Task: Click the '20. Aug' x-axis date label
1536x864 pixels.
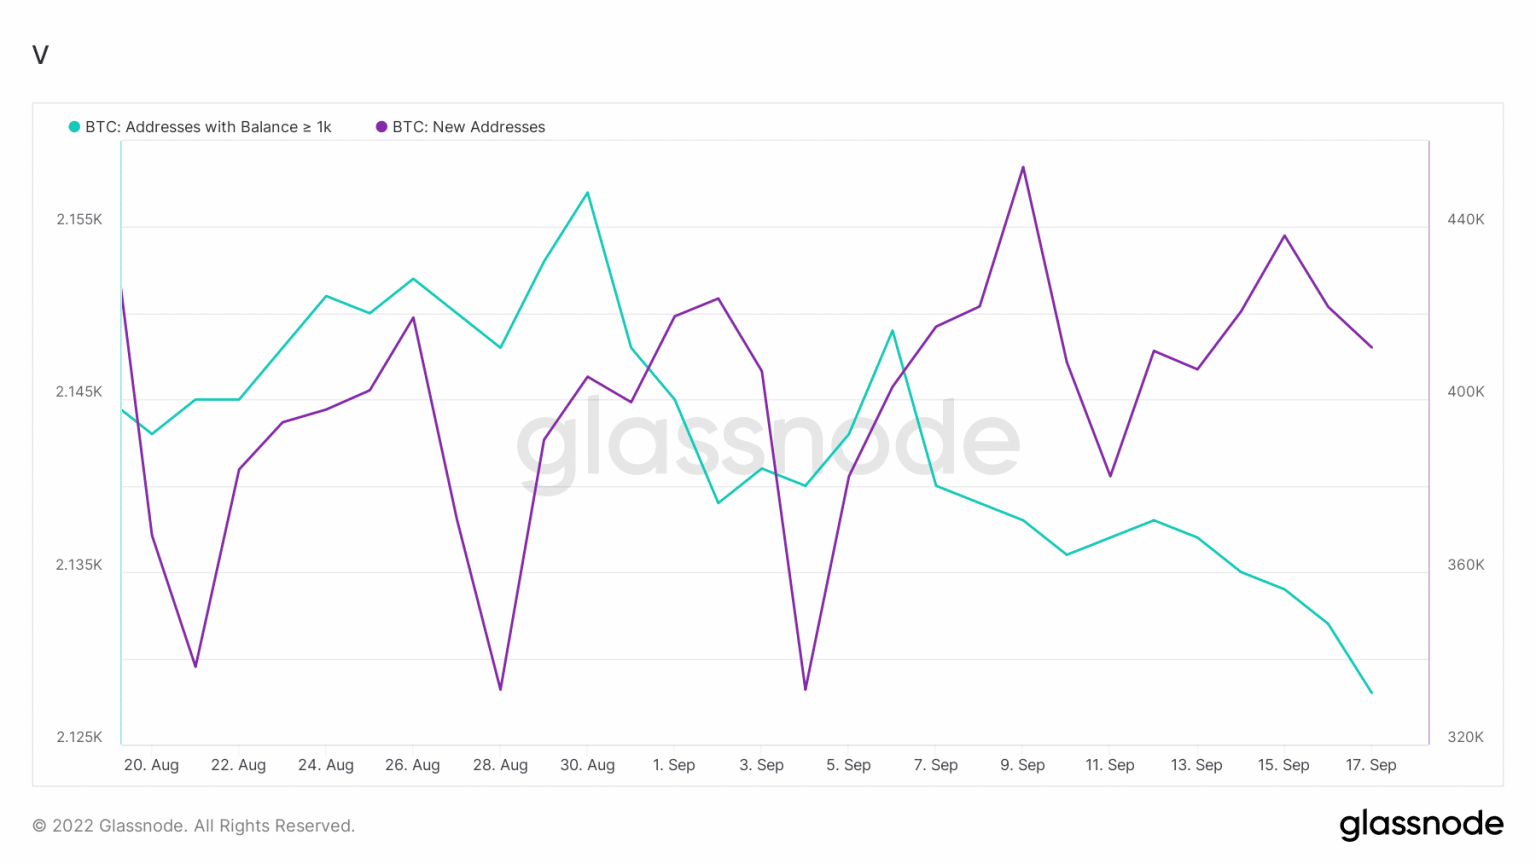Action: point(151,765)
